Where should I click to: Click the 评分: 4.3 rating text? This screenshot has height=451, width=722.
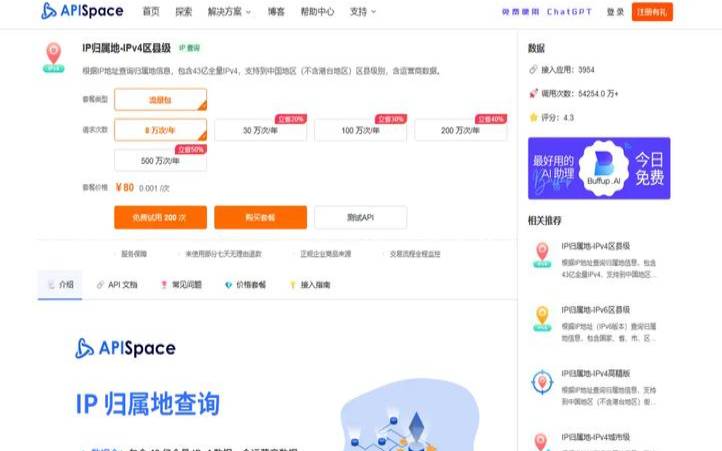(x=558, y=117)
